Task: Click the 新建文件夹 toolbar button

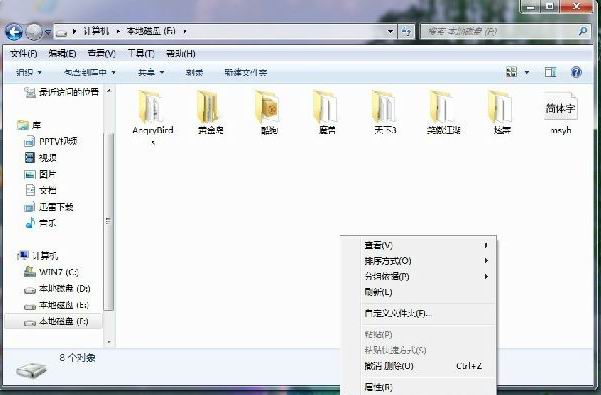Action: (246, 72)
